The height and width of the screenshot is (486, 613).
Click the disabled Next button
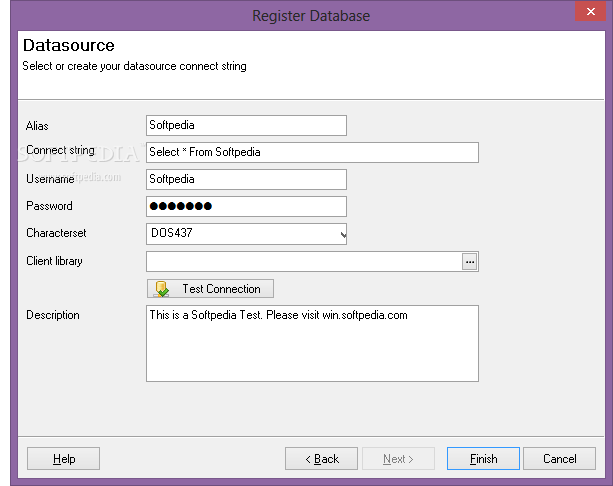(x=398, y=459)
